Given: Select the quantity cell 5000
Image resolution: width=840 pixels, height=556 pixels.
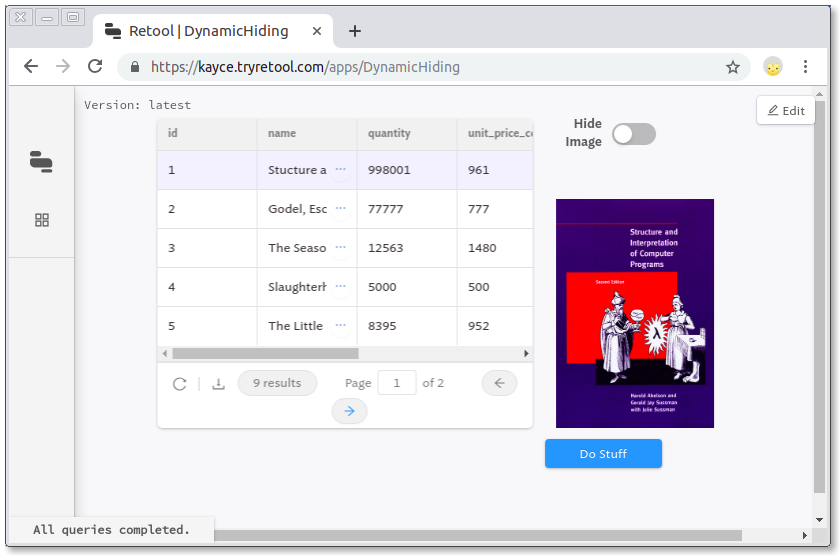Looking at the screenshot, I should (x=407, y=287).
